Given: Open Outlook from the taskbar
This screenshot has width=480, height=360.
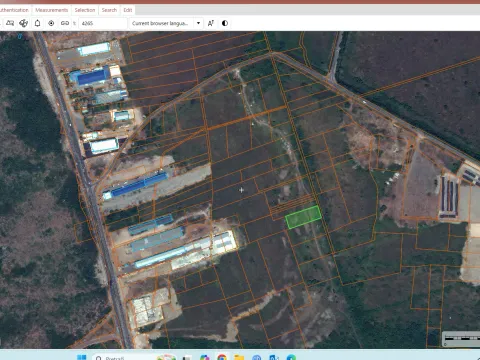Looking at the screenshot, I should (274, 358).
